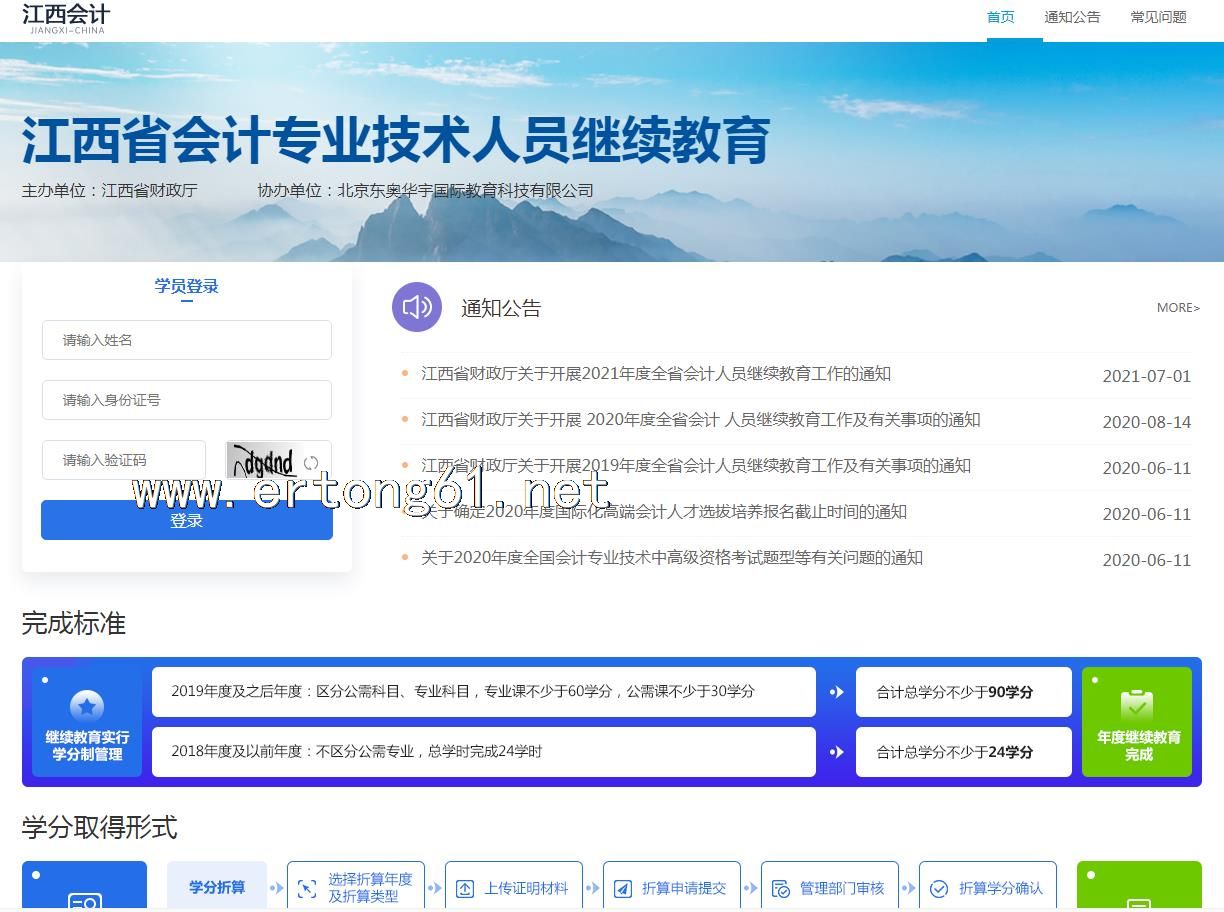This screenshot has width=1224, height=912.
Task: Click the select conversion year icon
Action: [307, 888]
